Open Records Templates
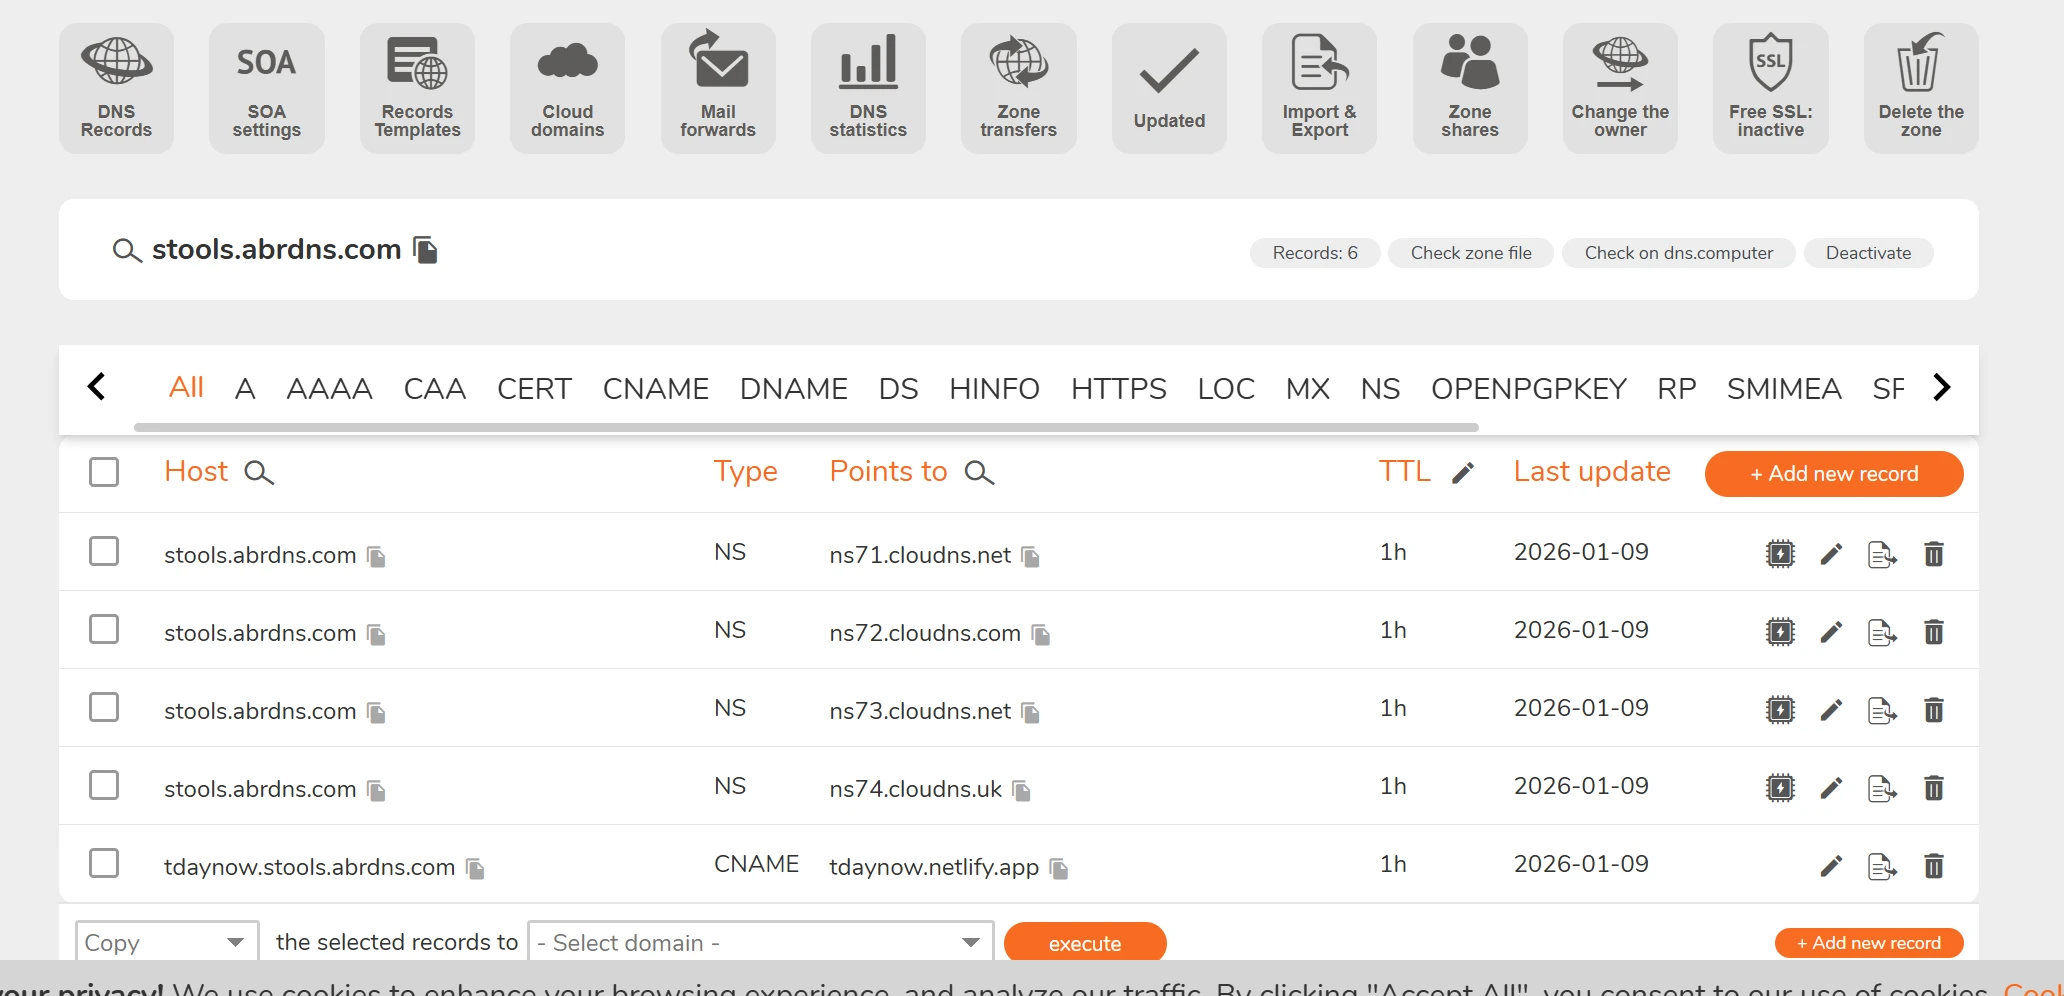Viewport: 2064px width, 996px height. [x=417, y=88]
